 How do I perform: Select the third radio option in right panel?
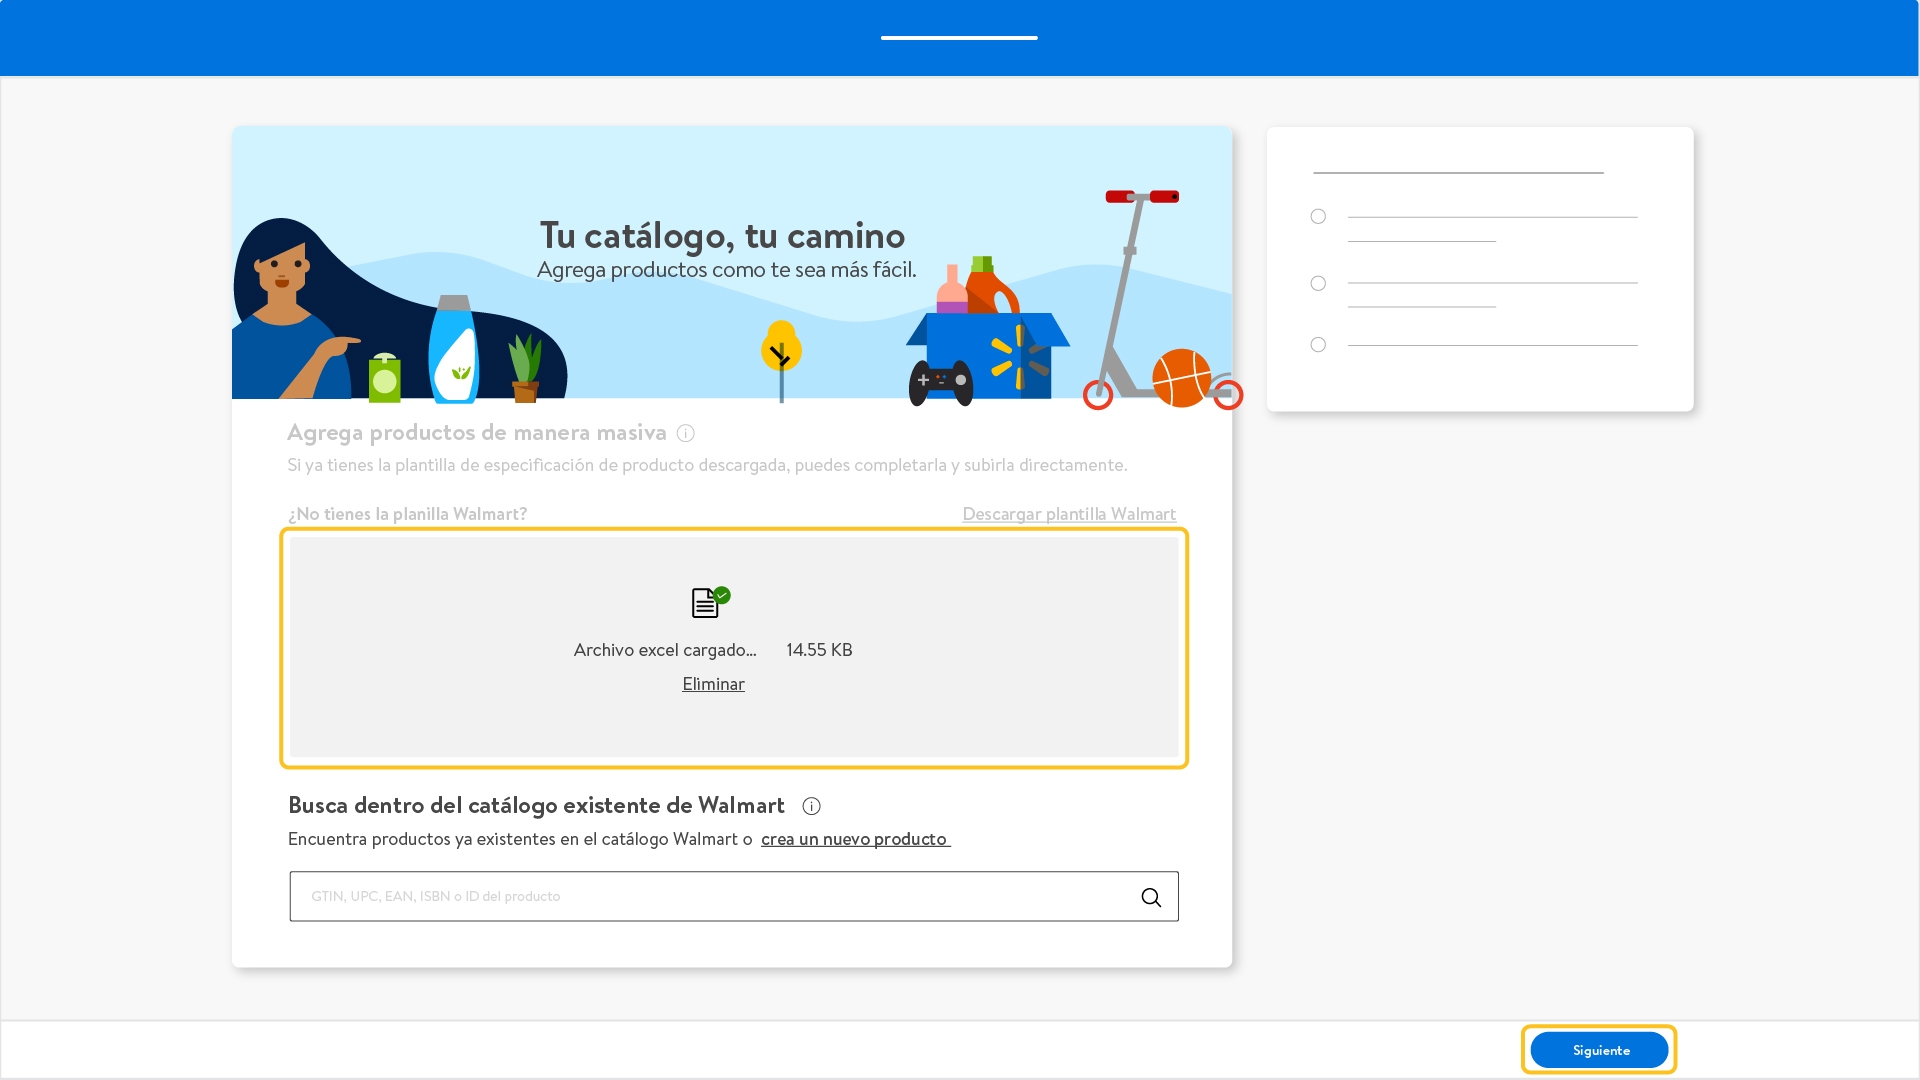point(1318,345)
